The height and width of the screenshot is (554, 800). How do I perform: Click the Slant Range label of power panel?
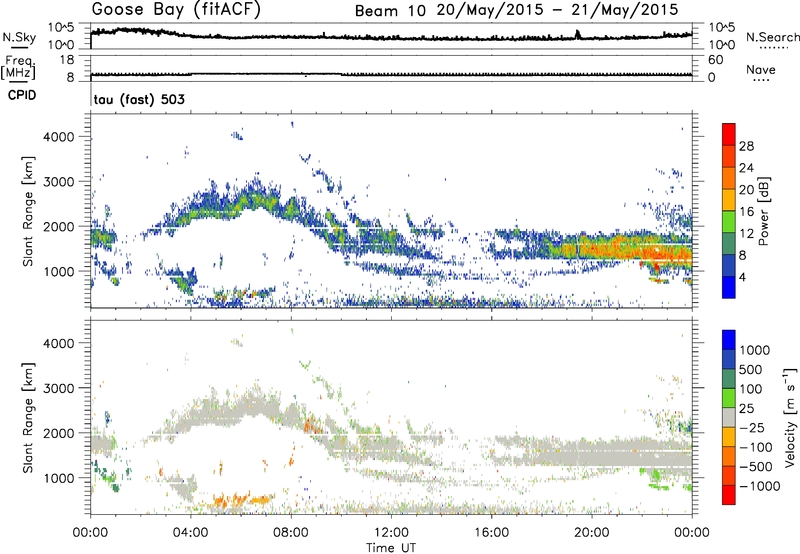(x=28, y=211)
